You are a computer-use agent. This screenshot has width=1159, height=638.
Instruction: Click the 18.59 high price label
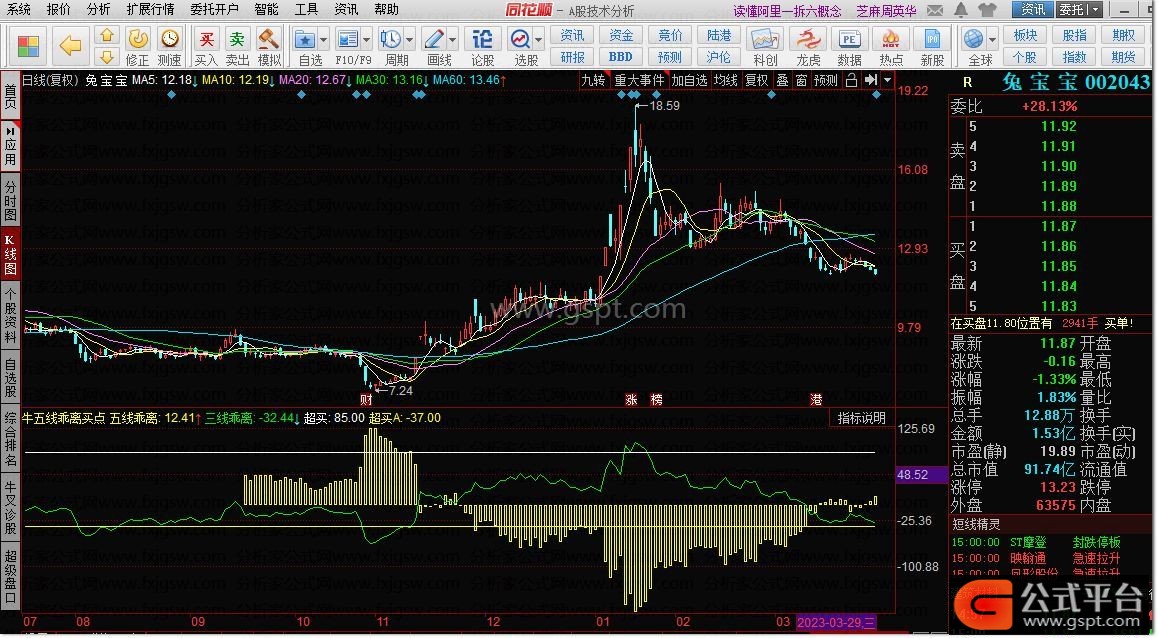665,106
